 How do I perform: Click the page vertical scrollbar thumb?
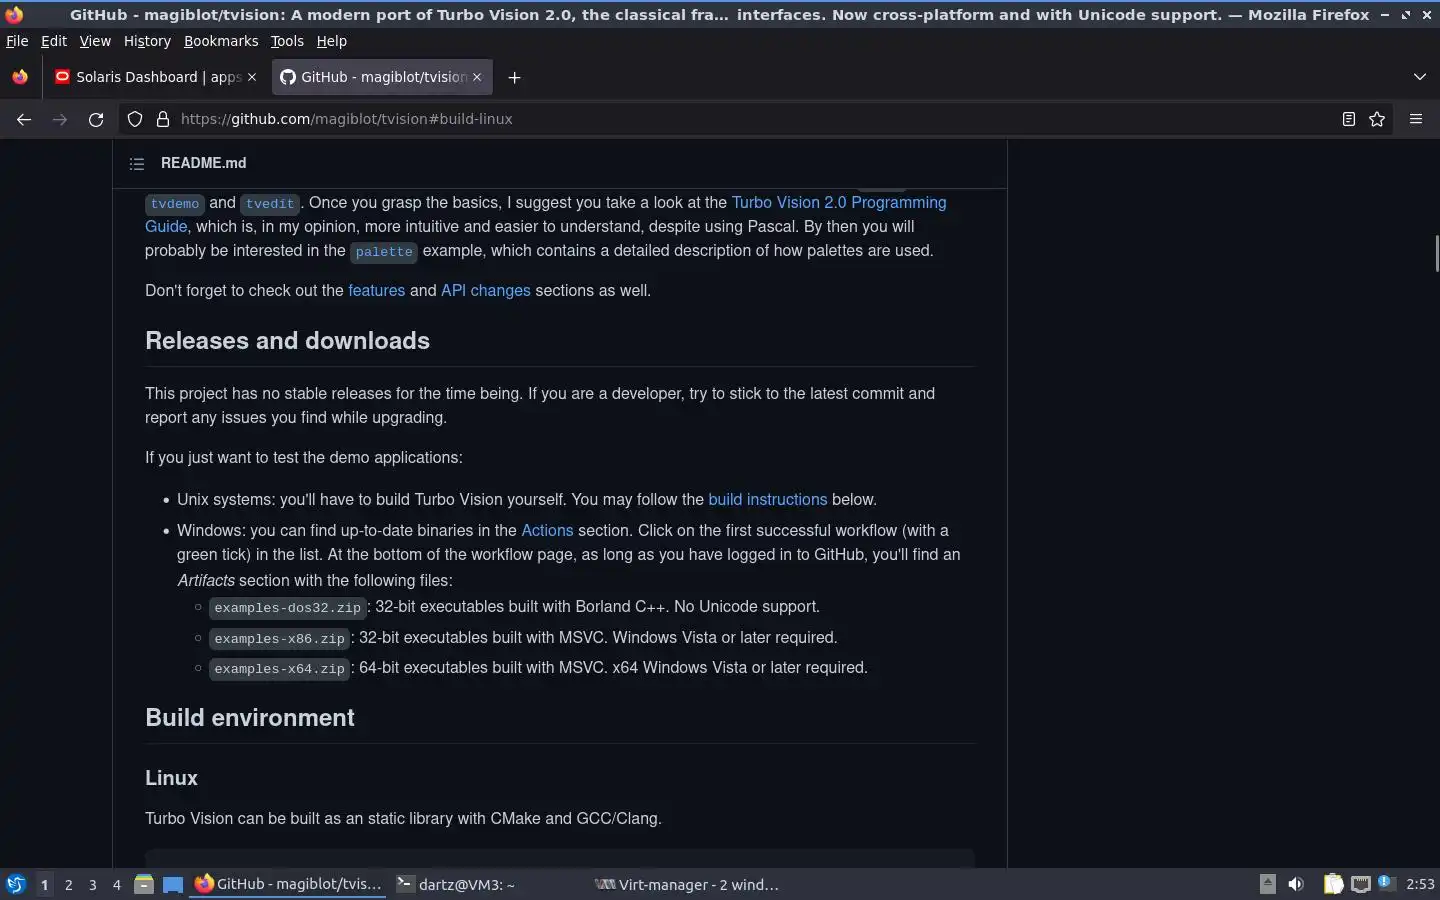click(x=1436, y=253)
